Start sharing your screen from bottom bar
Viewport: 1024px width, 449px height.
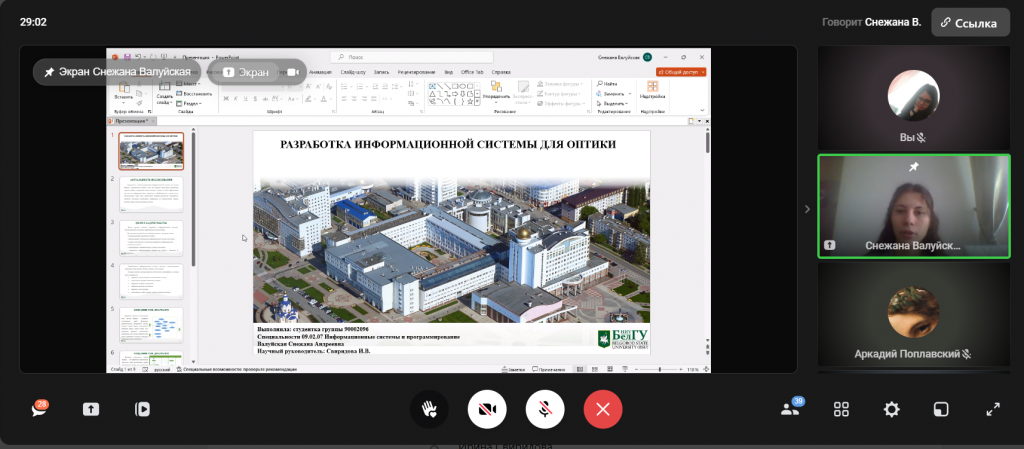pos(91,409)
